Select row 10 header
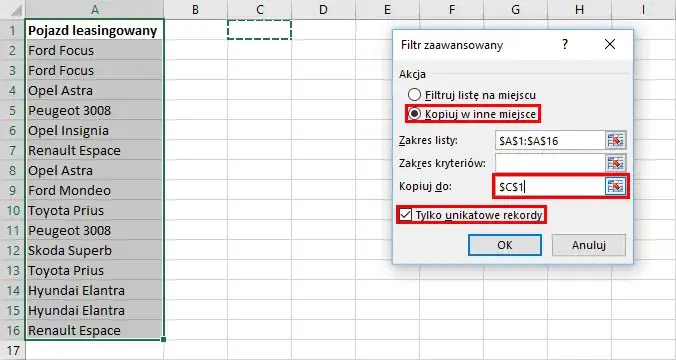The image size is (676, 360). click(13, 210)
